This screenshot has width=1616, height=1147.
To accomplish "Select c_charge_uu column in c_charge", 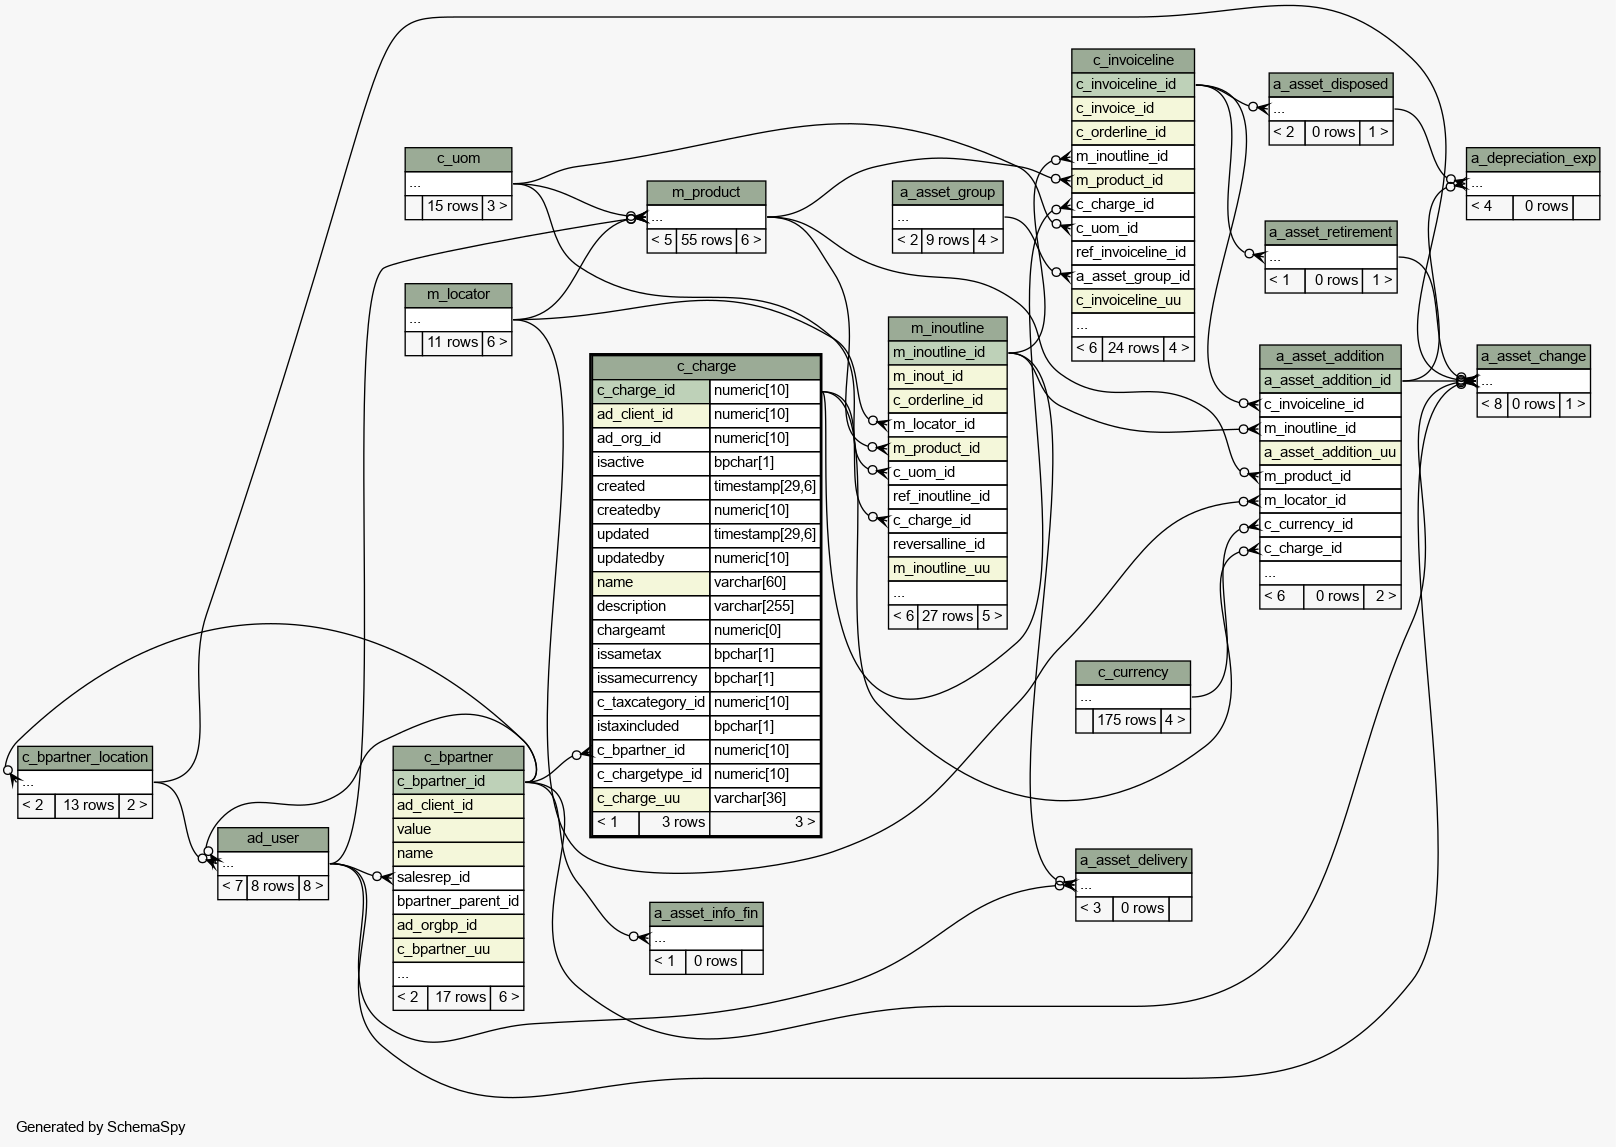I will tap(651, 798).
